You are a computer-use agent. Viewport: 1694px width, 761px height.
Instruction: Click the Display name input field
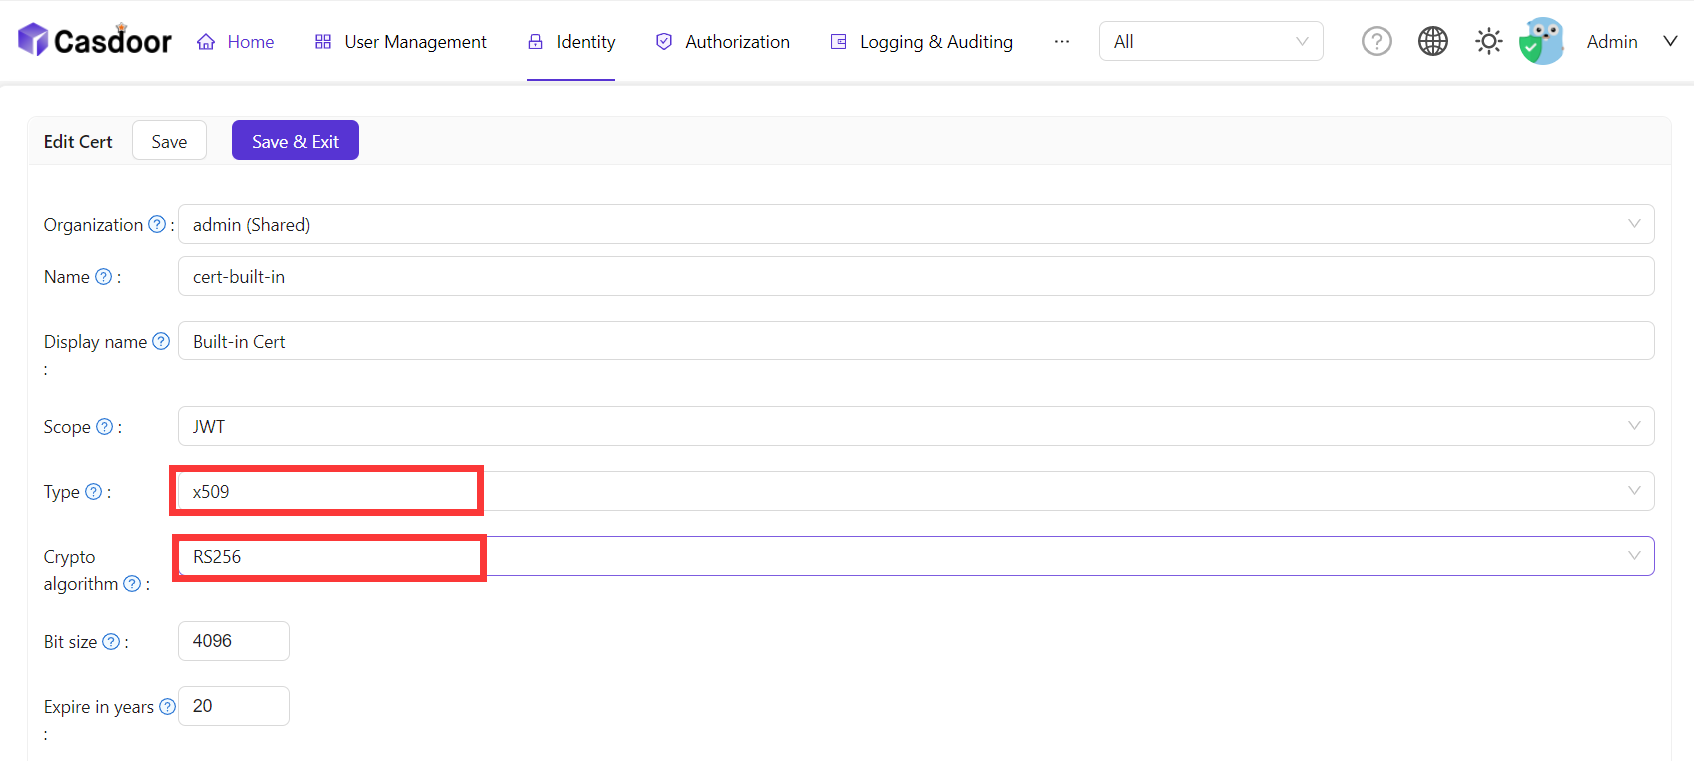point(915,341)
